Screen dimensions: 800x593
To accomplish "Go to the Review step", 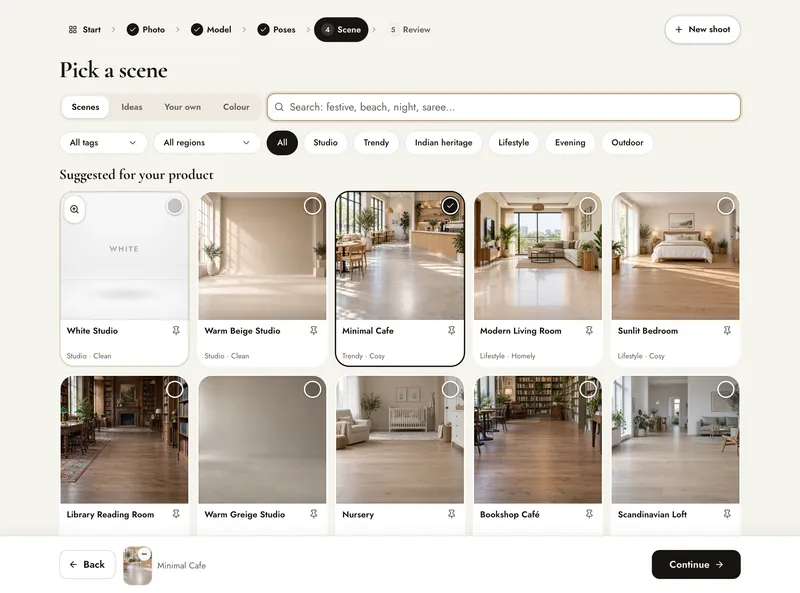I will pyautogui.click(x=410, y=30).
